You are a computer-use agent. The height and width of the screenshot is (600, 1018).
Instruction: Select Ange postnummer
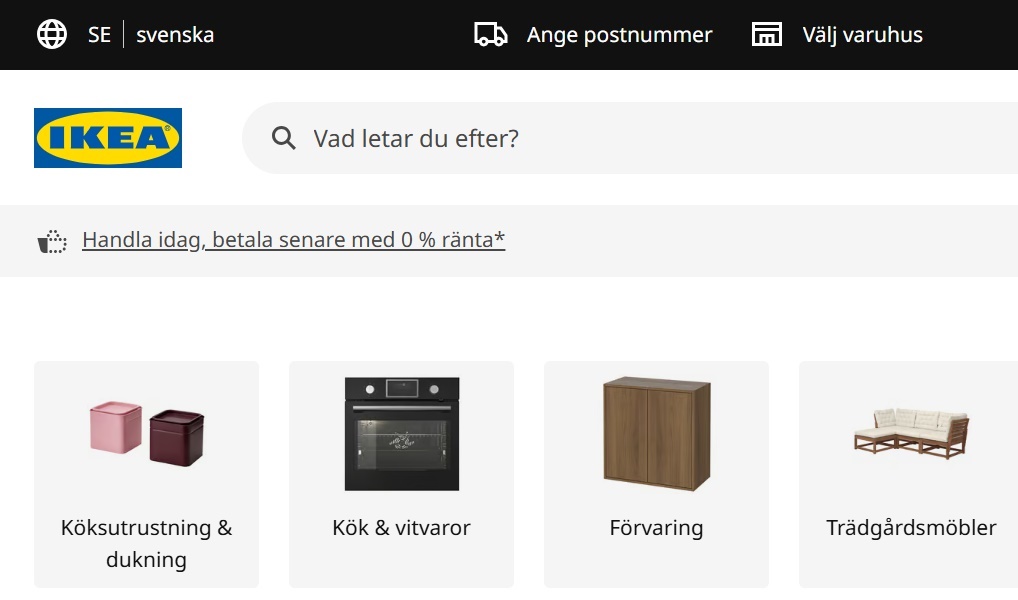(619, 35)
